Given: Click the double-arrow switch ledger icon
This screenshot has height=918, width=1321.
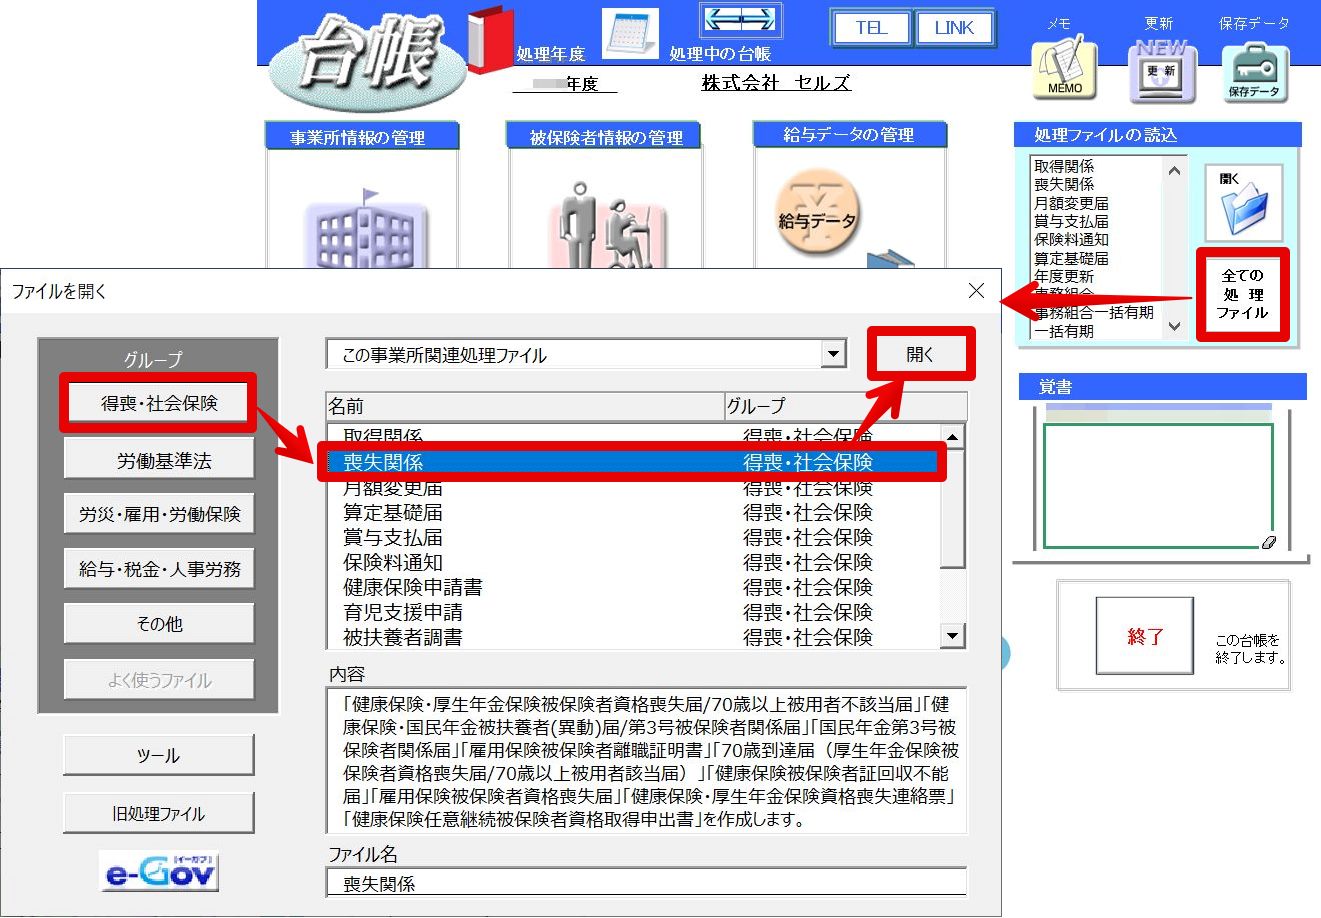Looking at the screenshot, I should 740,20.
